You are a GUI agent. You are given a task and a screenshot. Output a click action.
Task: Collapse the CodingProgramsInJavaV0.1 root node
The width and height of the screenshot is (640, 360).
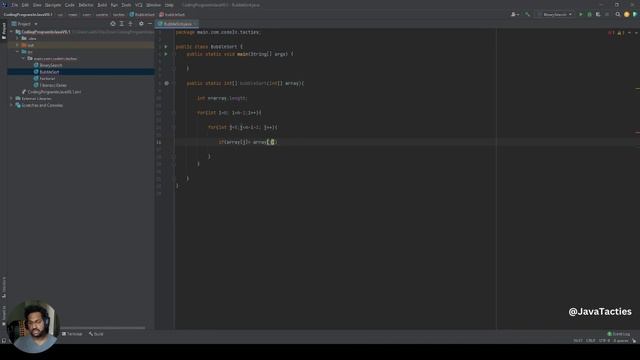(11, 31)
